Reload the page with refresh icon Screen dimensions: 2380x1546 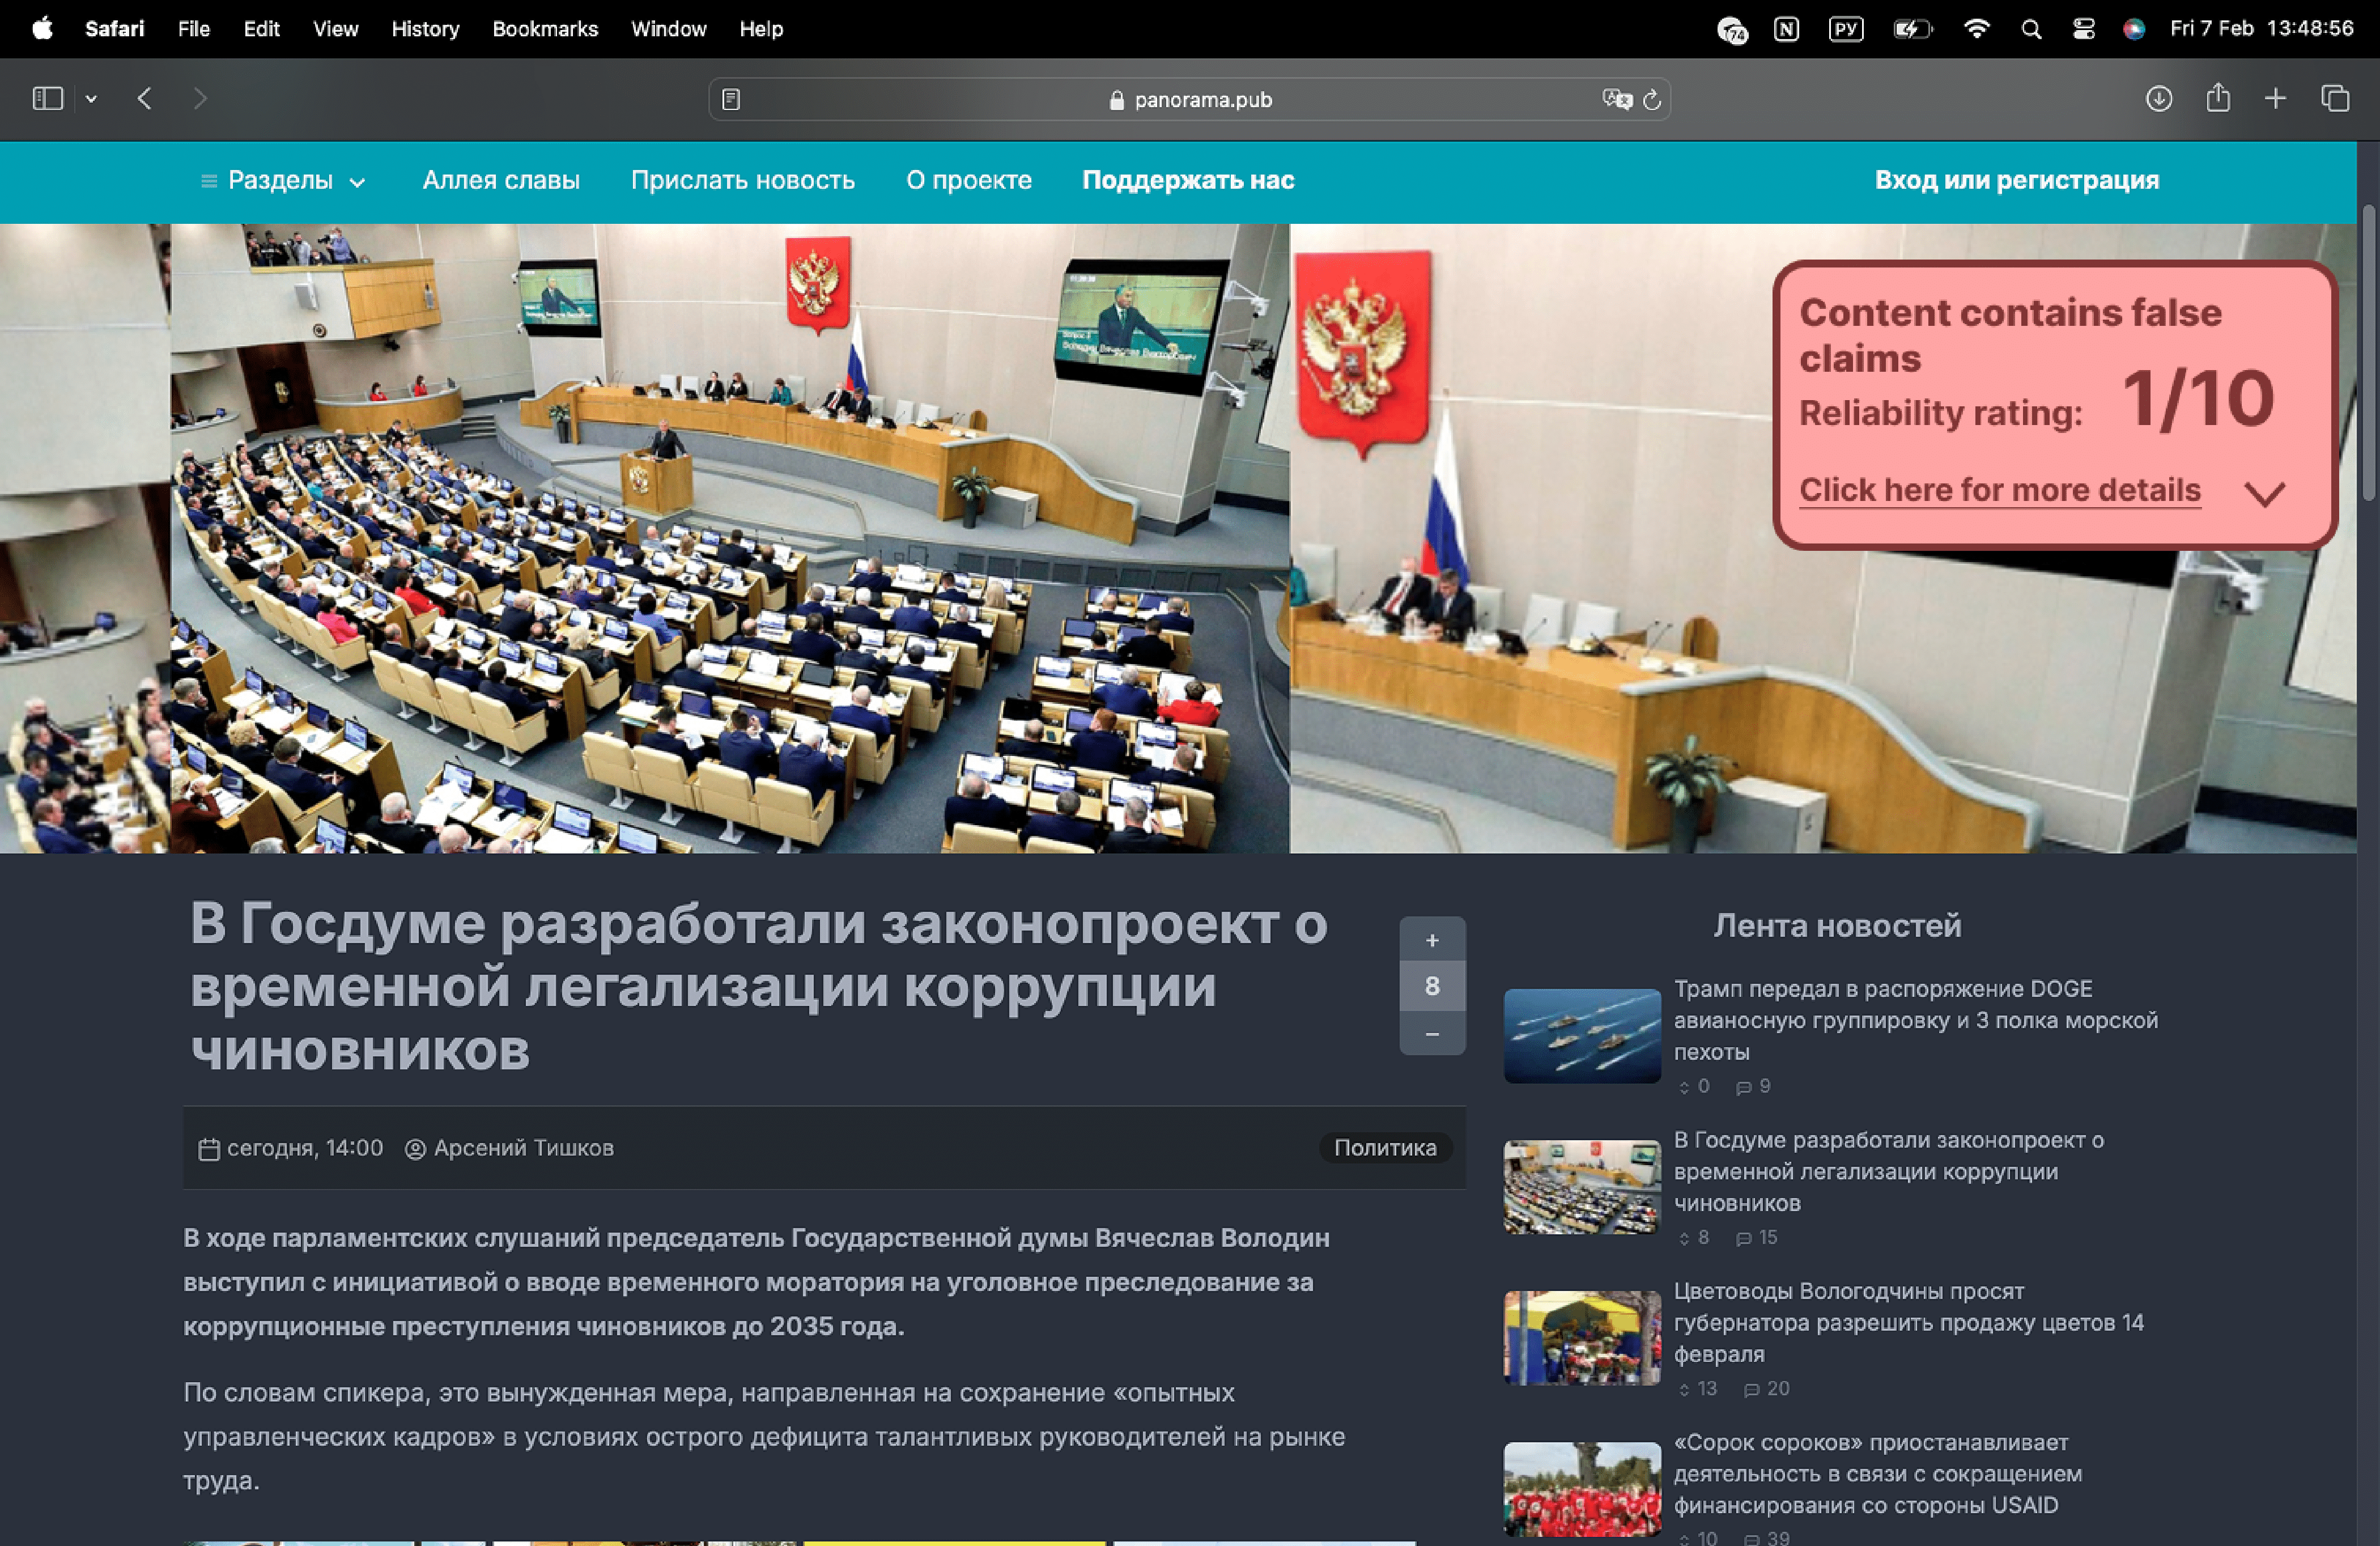[1652, 99]
